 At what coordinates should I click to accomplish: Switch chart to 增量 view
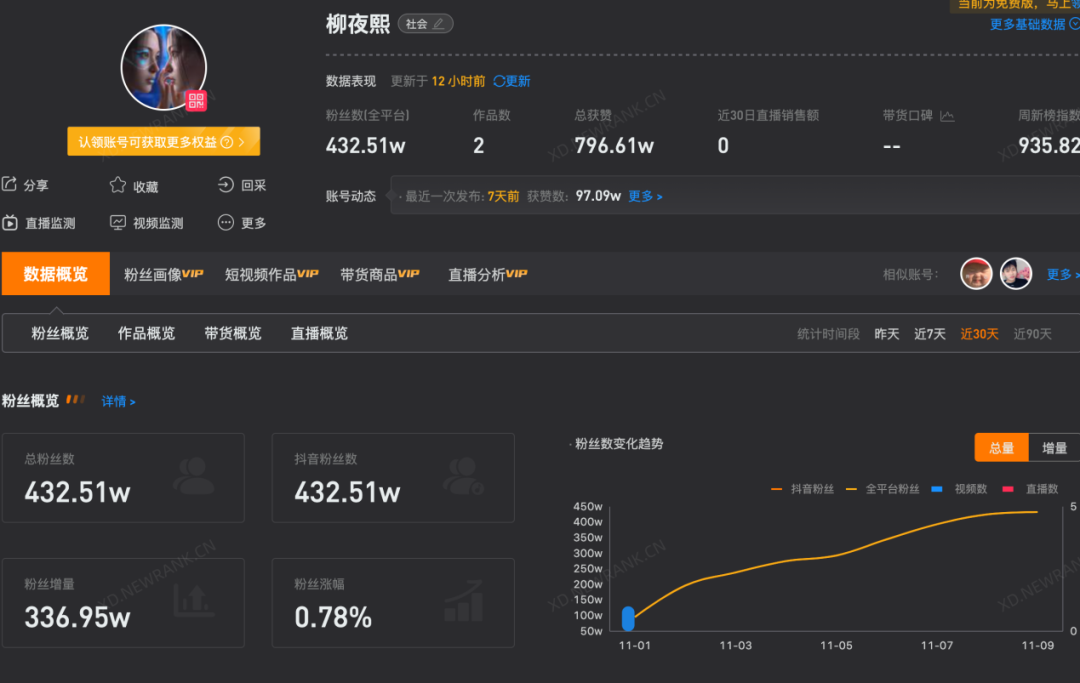[x=1054, y=448]
